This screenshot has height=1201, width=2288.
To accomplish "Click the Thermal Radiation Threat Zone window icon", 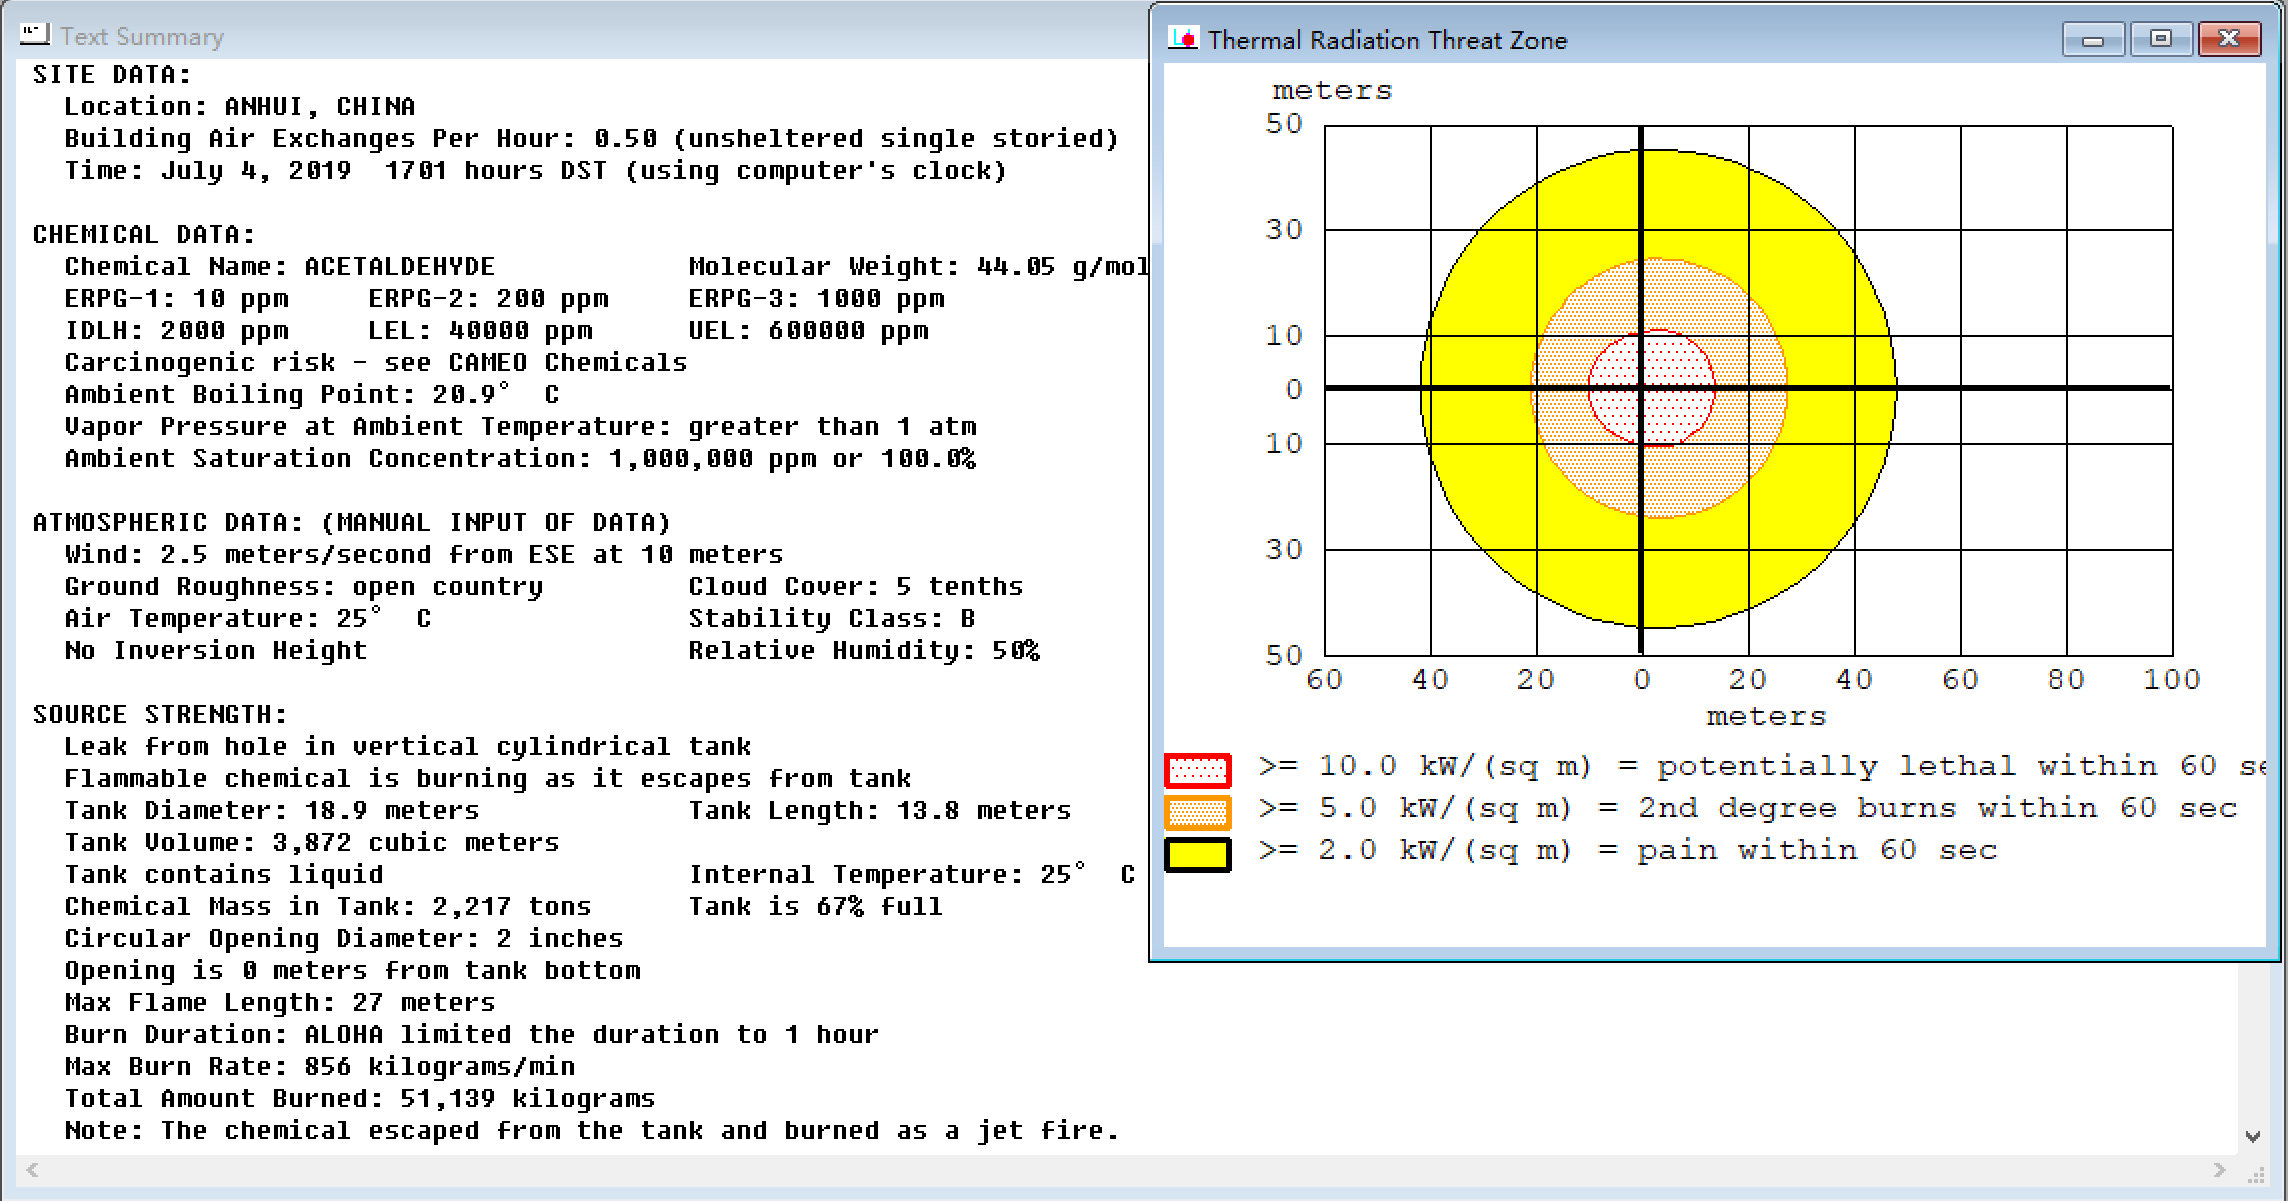I will click(x=1183, y=39).
